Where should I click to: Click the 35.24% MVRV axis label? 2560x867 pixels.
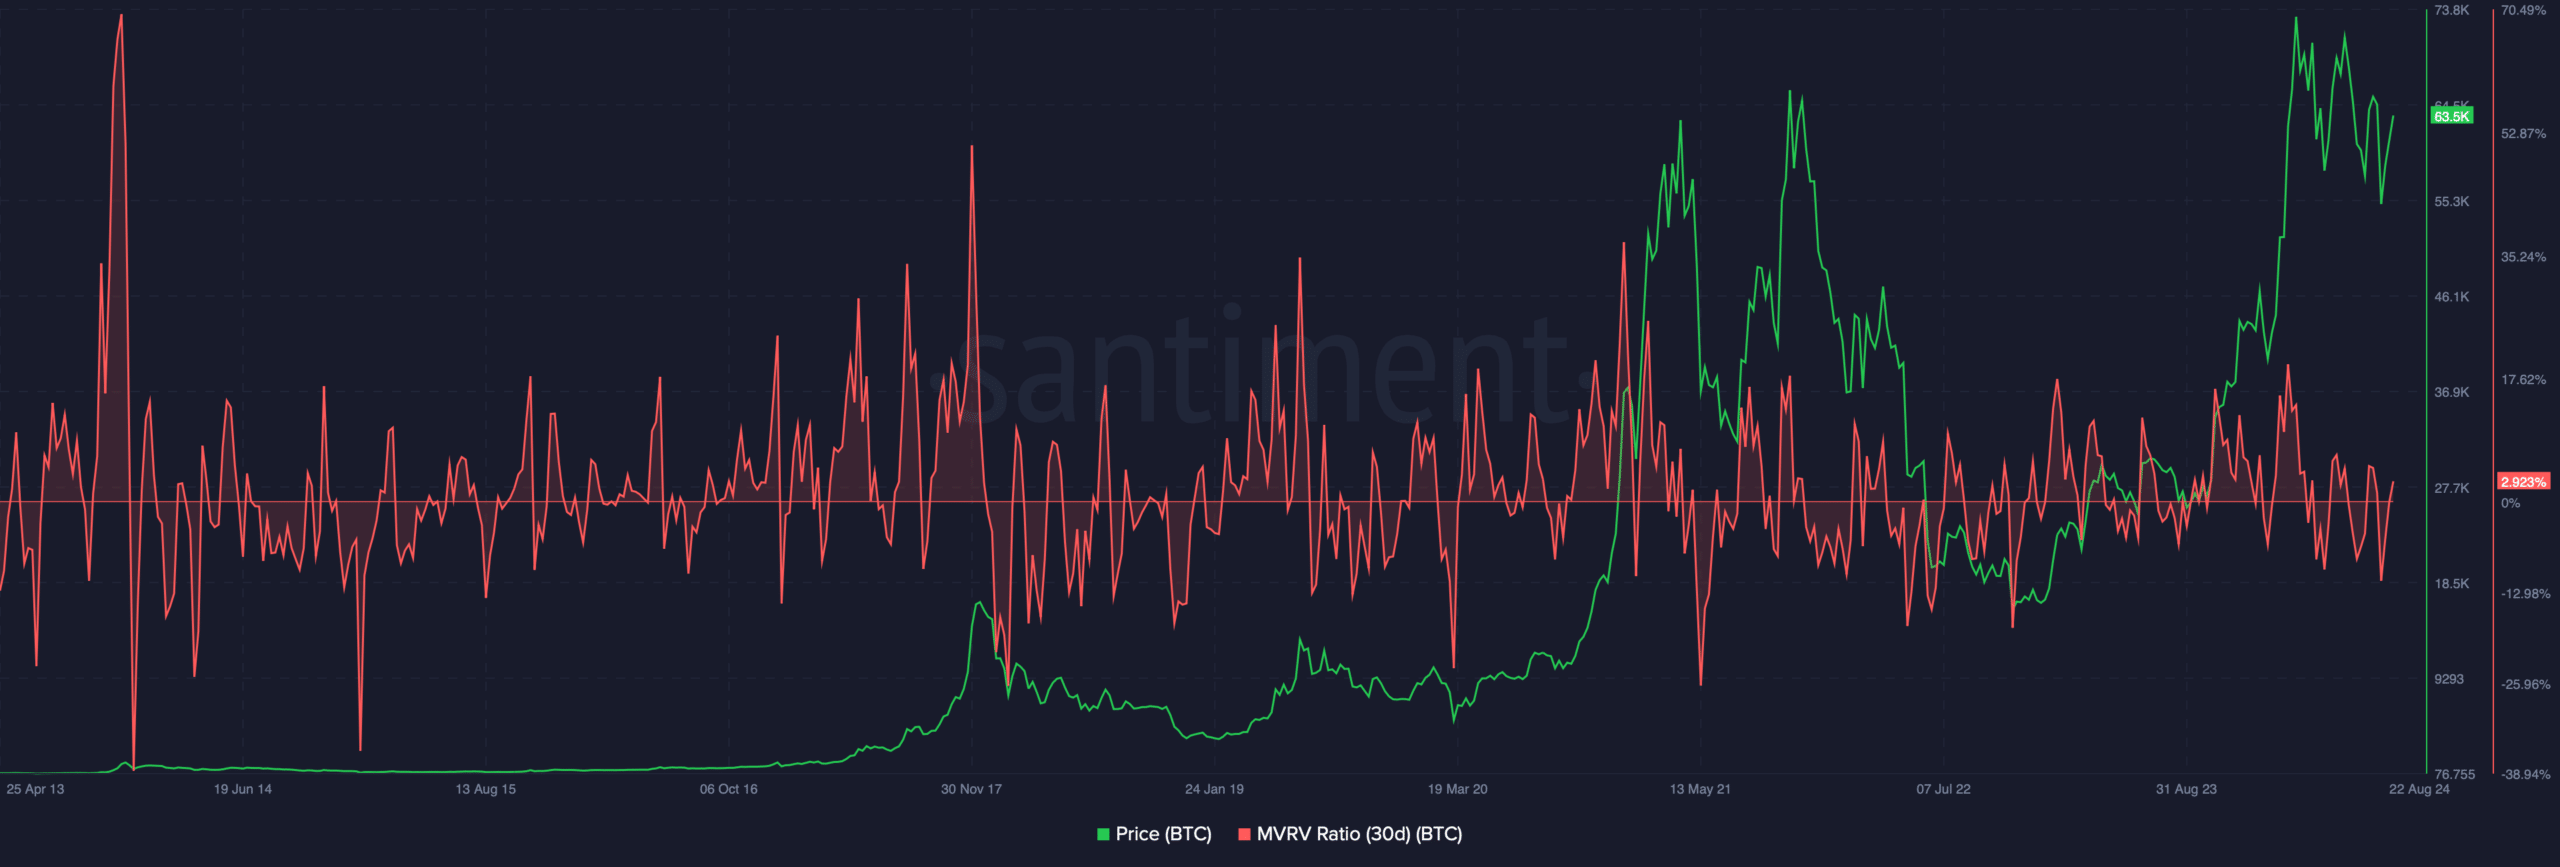(2524, 257)
